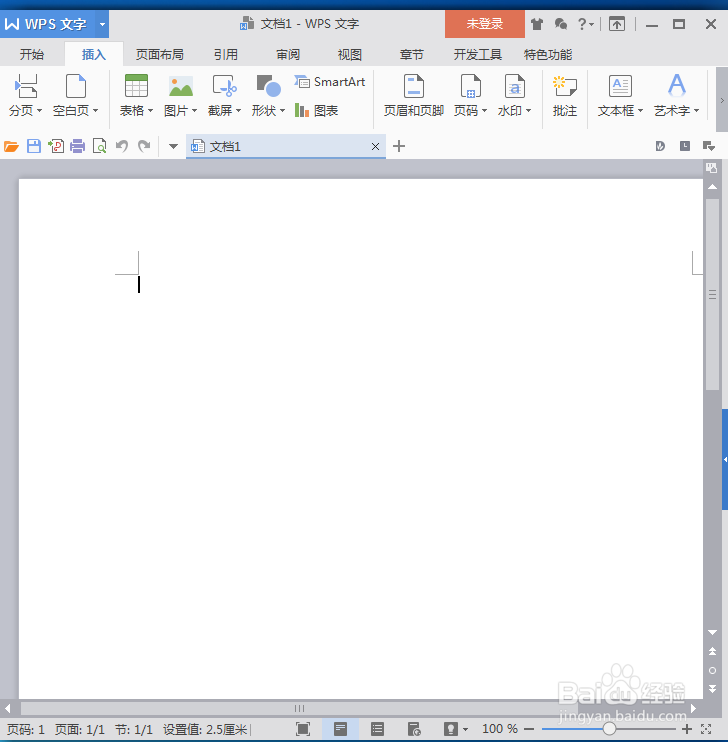The height and width of the screenshot is (742, 728).
Task: Click the zoom slider handle
Action: coord(609,729)
